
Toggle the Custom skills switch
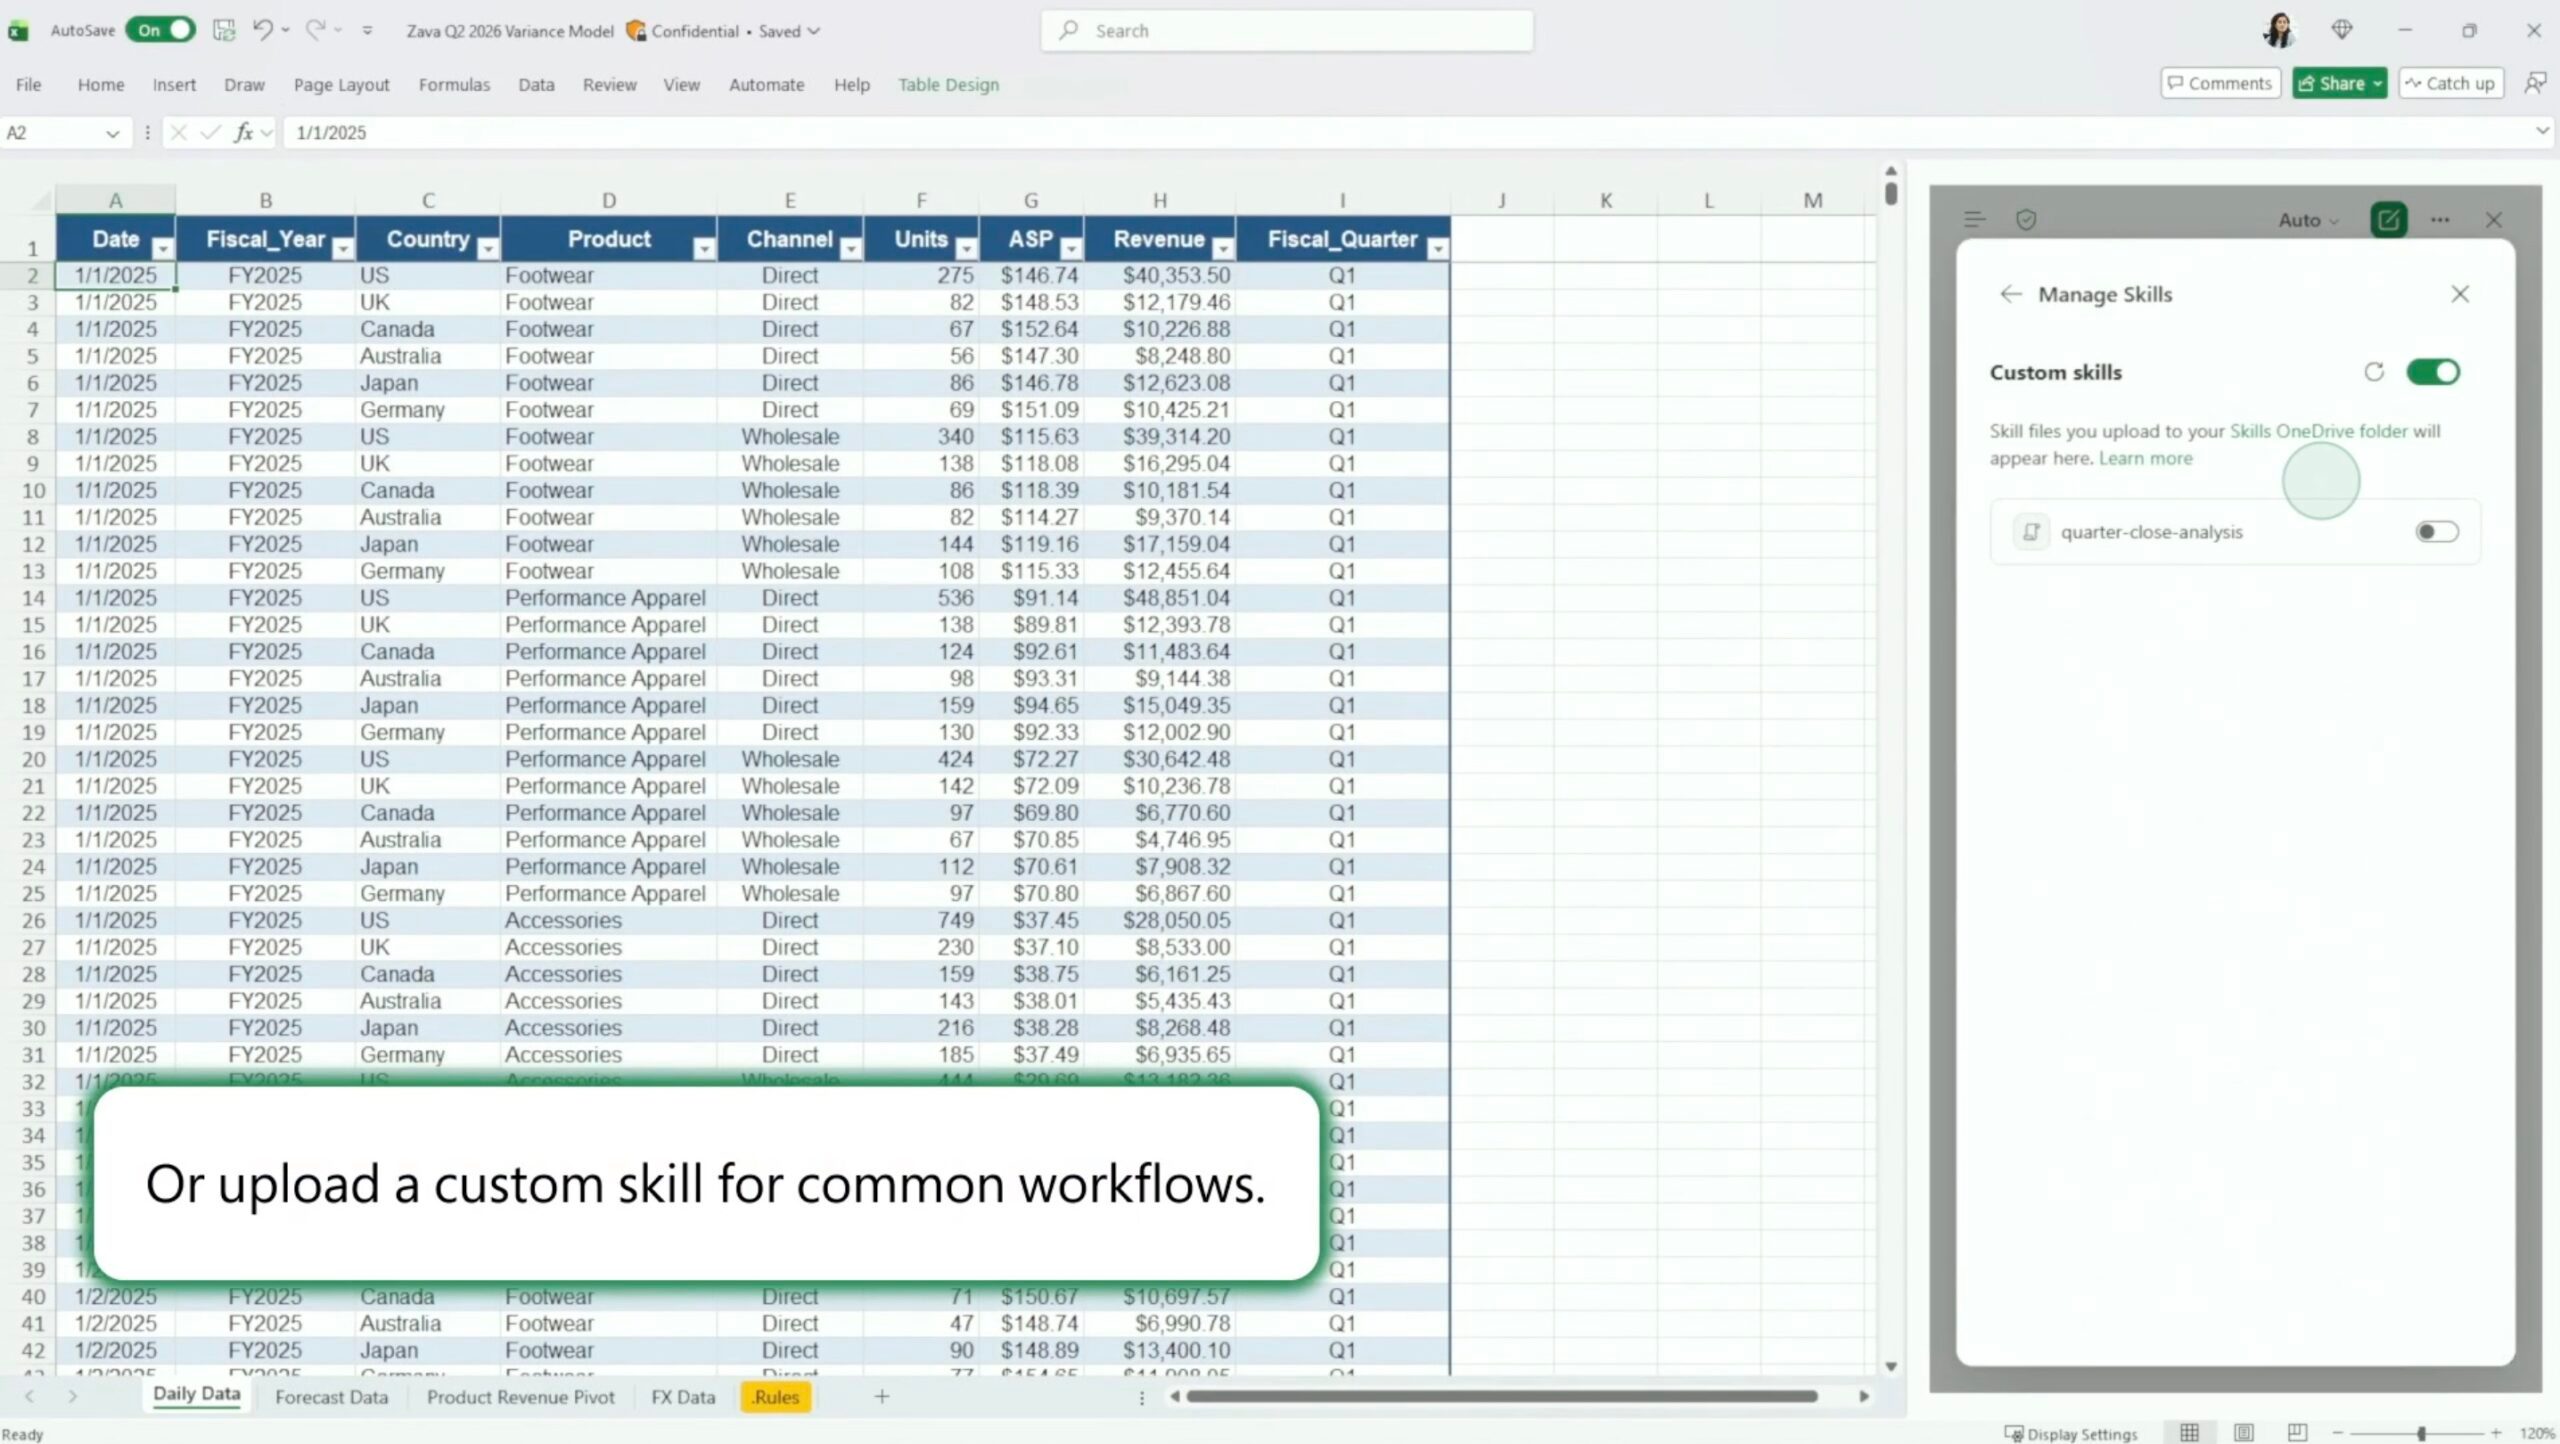[2433, 372]
